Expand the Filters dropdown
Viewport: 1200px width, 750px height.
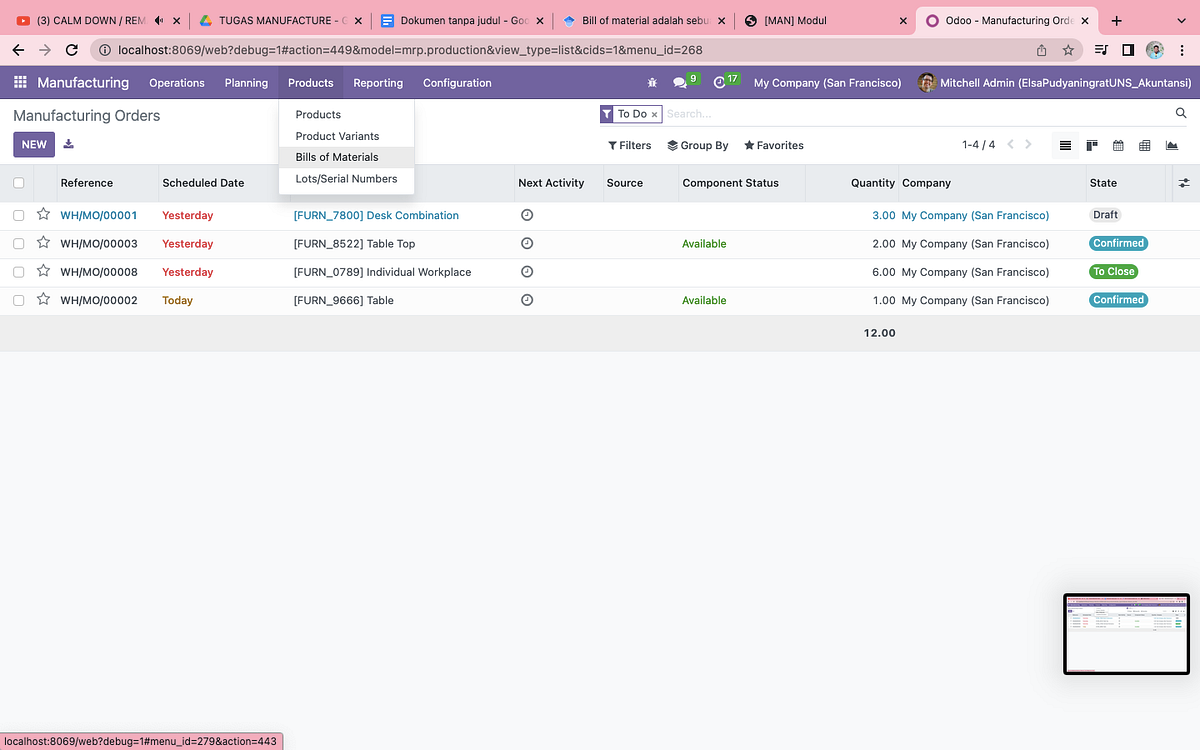(x=630, y=145)
